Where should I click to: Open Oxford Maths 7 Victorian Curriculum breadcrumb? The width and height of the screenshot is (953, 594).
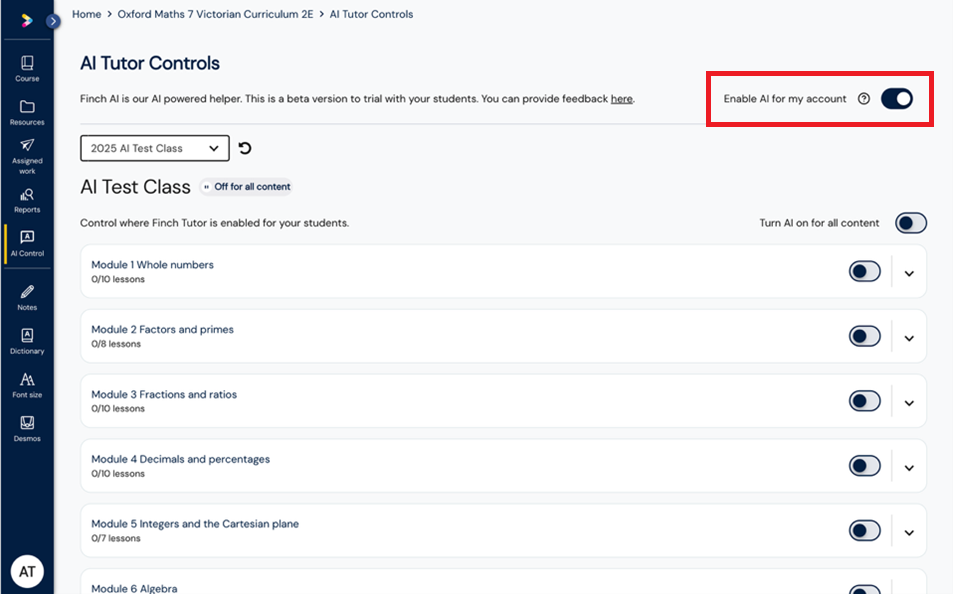coord(215,14)
